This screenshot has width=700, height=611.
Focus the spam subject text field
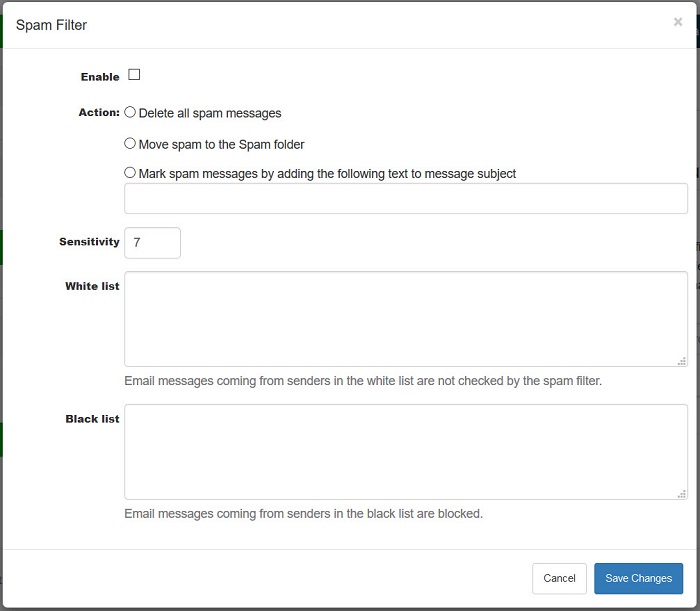[406, 199]
